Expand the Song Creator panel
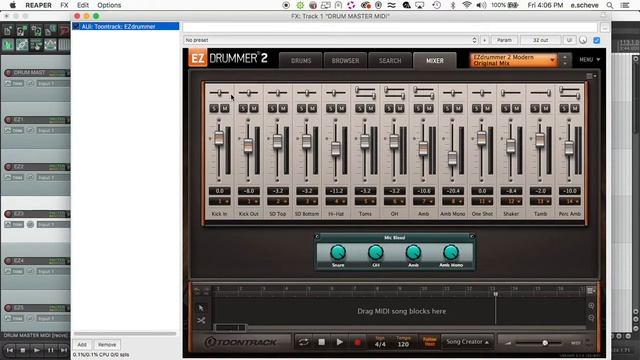 click(467, 342)
